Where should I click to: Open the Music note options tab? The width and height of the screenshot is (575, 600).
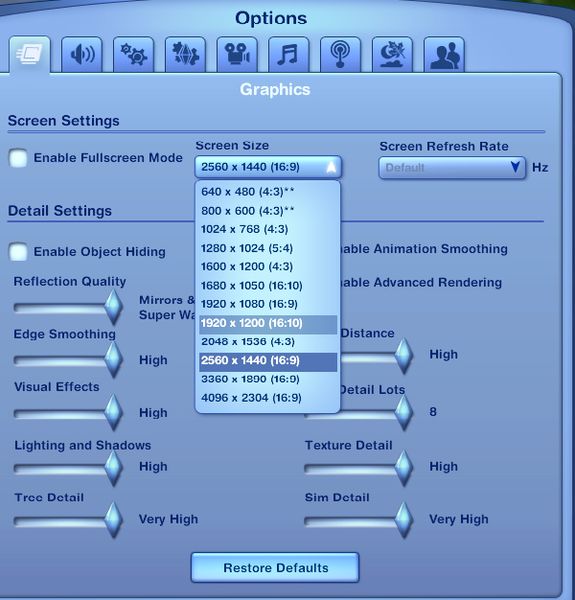[289, 54]
